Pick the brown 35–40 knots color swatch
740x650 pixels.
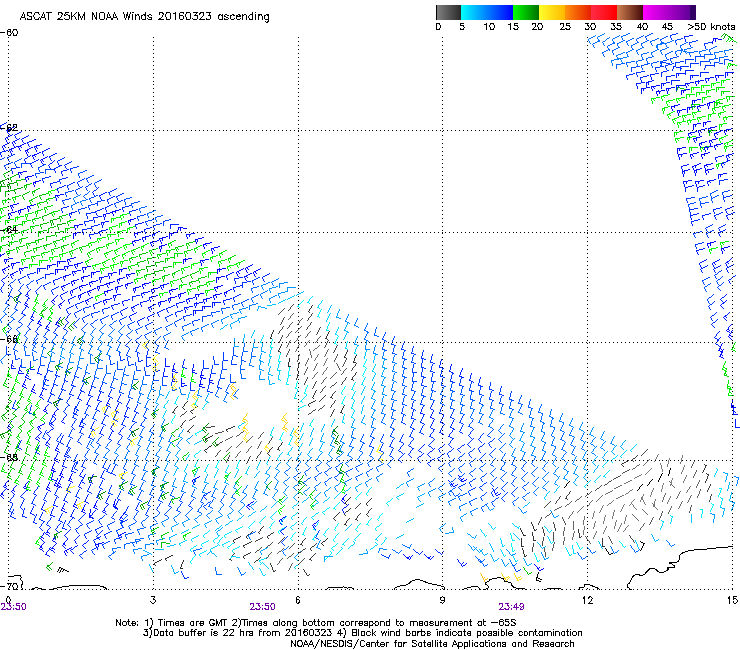click(x=630, y=12)
